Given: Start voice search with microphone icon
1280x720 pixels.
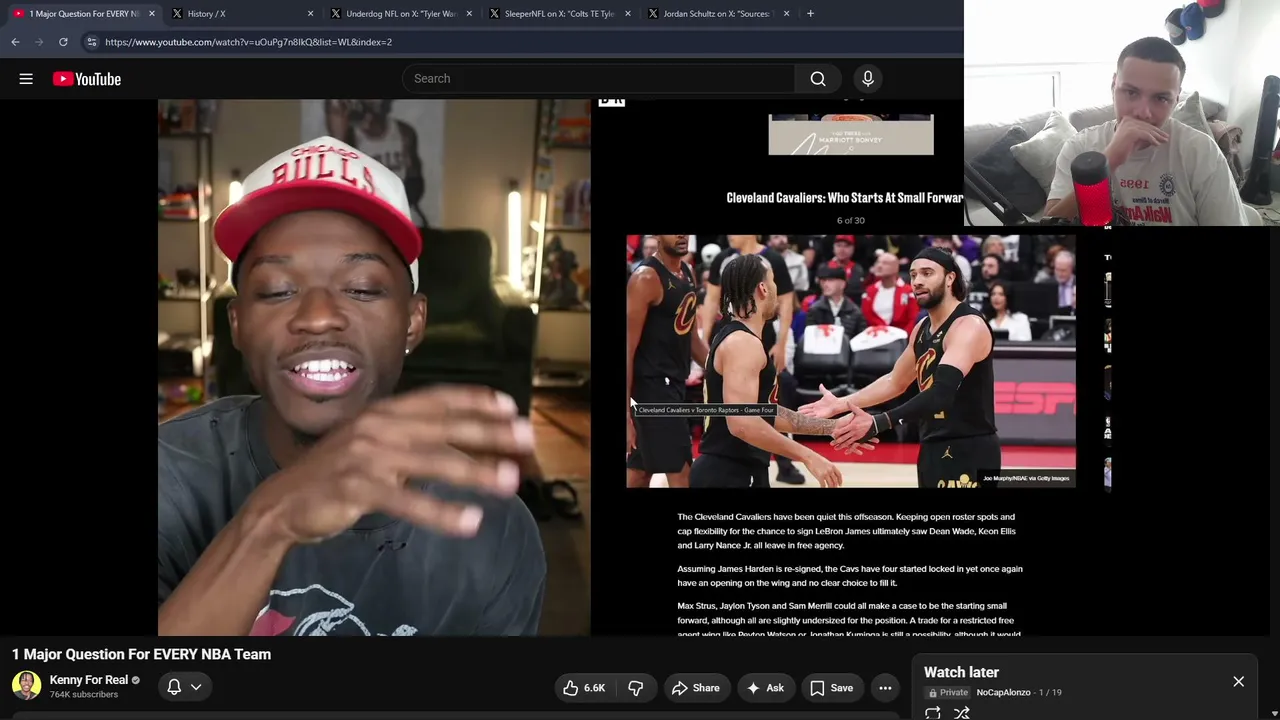Looking at the screenshot, I should point(868,79).
